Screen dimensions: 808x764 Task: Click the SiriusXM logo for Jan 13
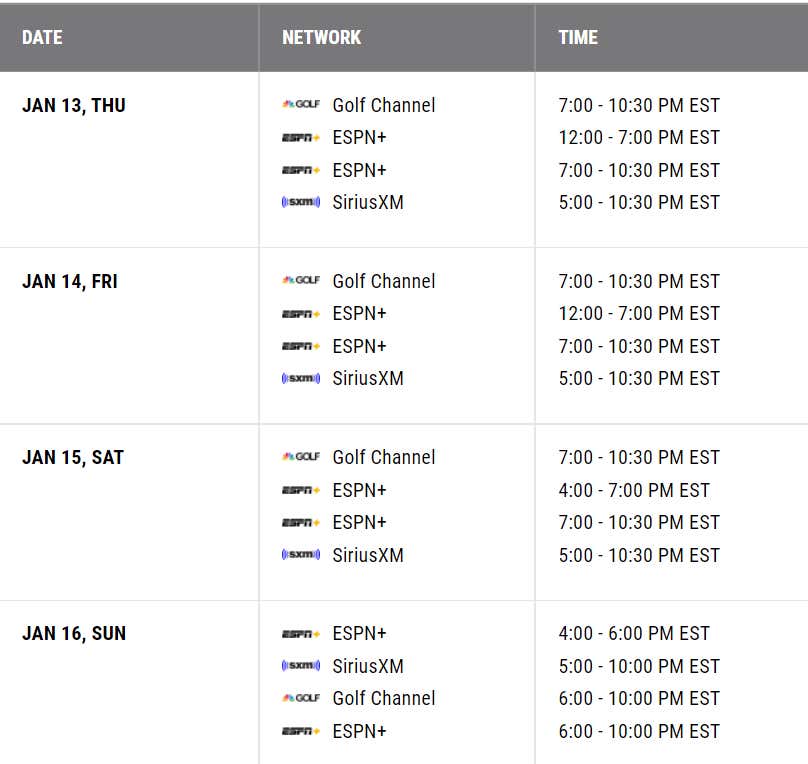pyautogui.click(x=301, y=202)
